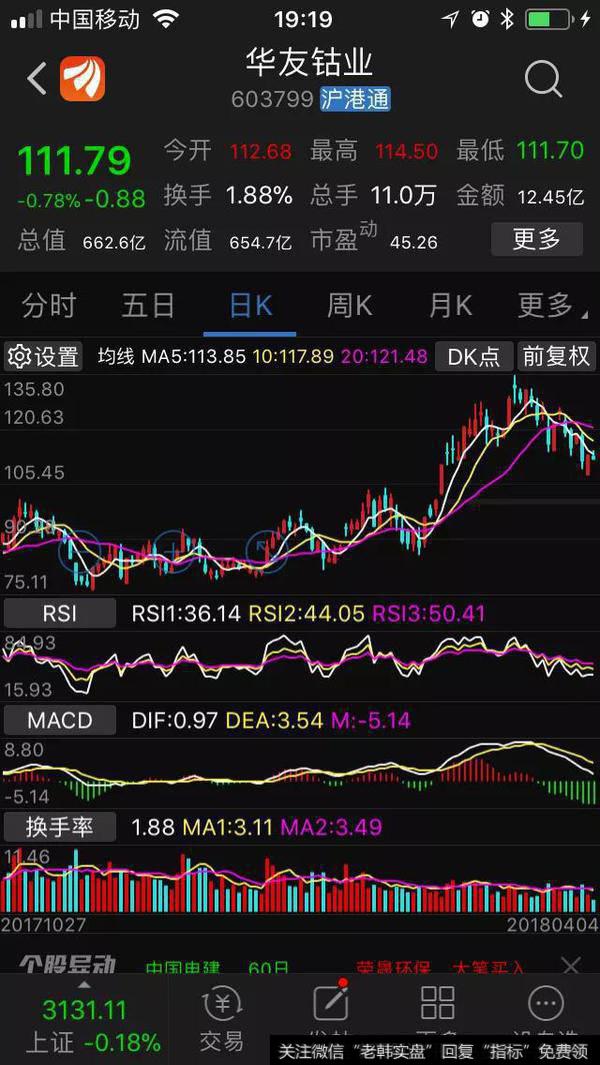This screenshot has height=1065, width=600.
Task: Tap the 均线 moving average label
Action: pos(116,356)
